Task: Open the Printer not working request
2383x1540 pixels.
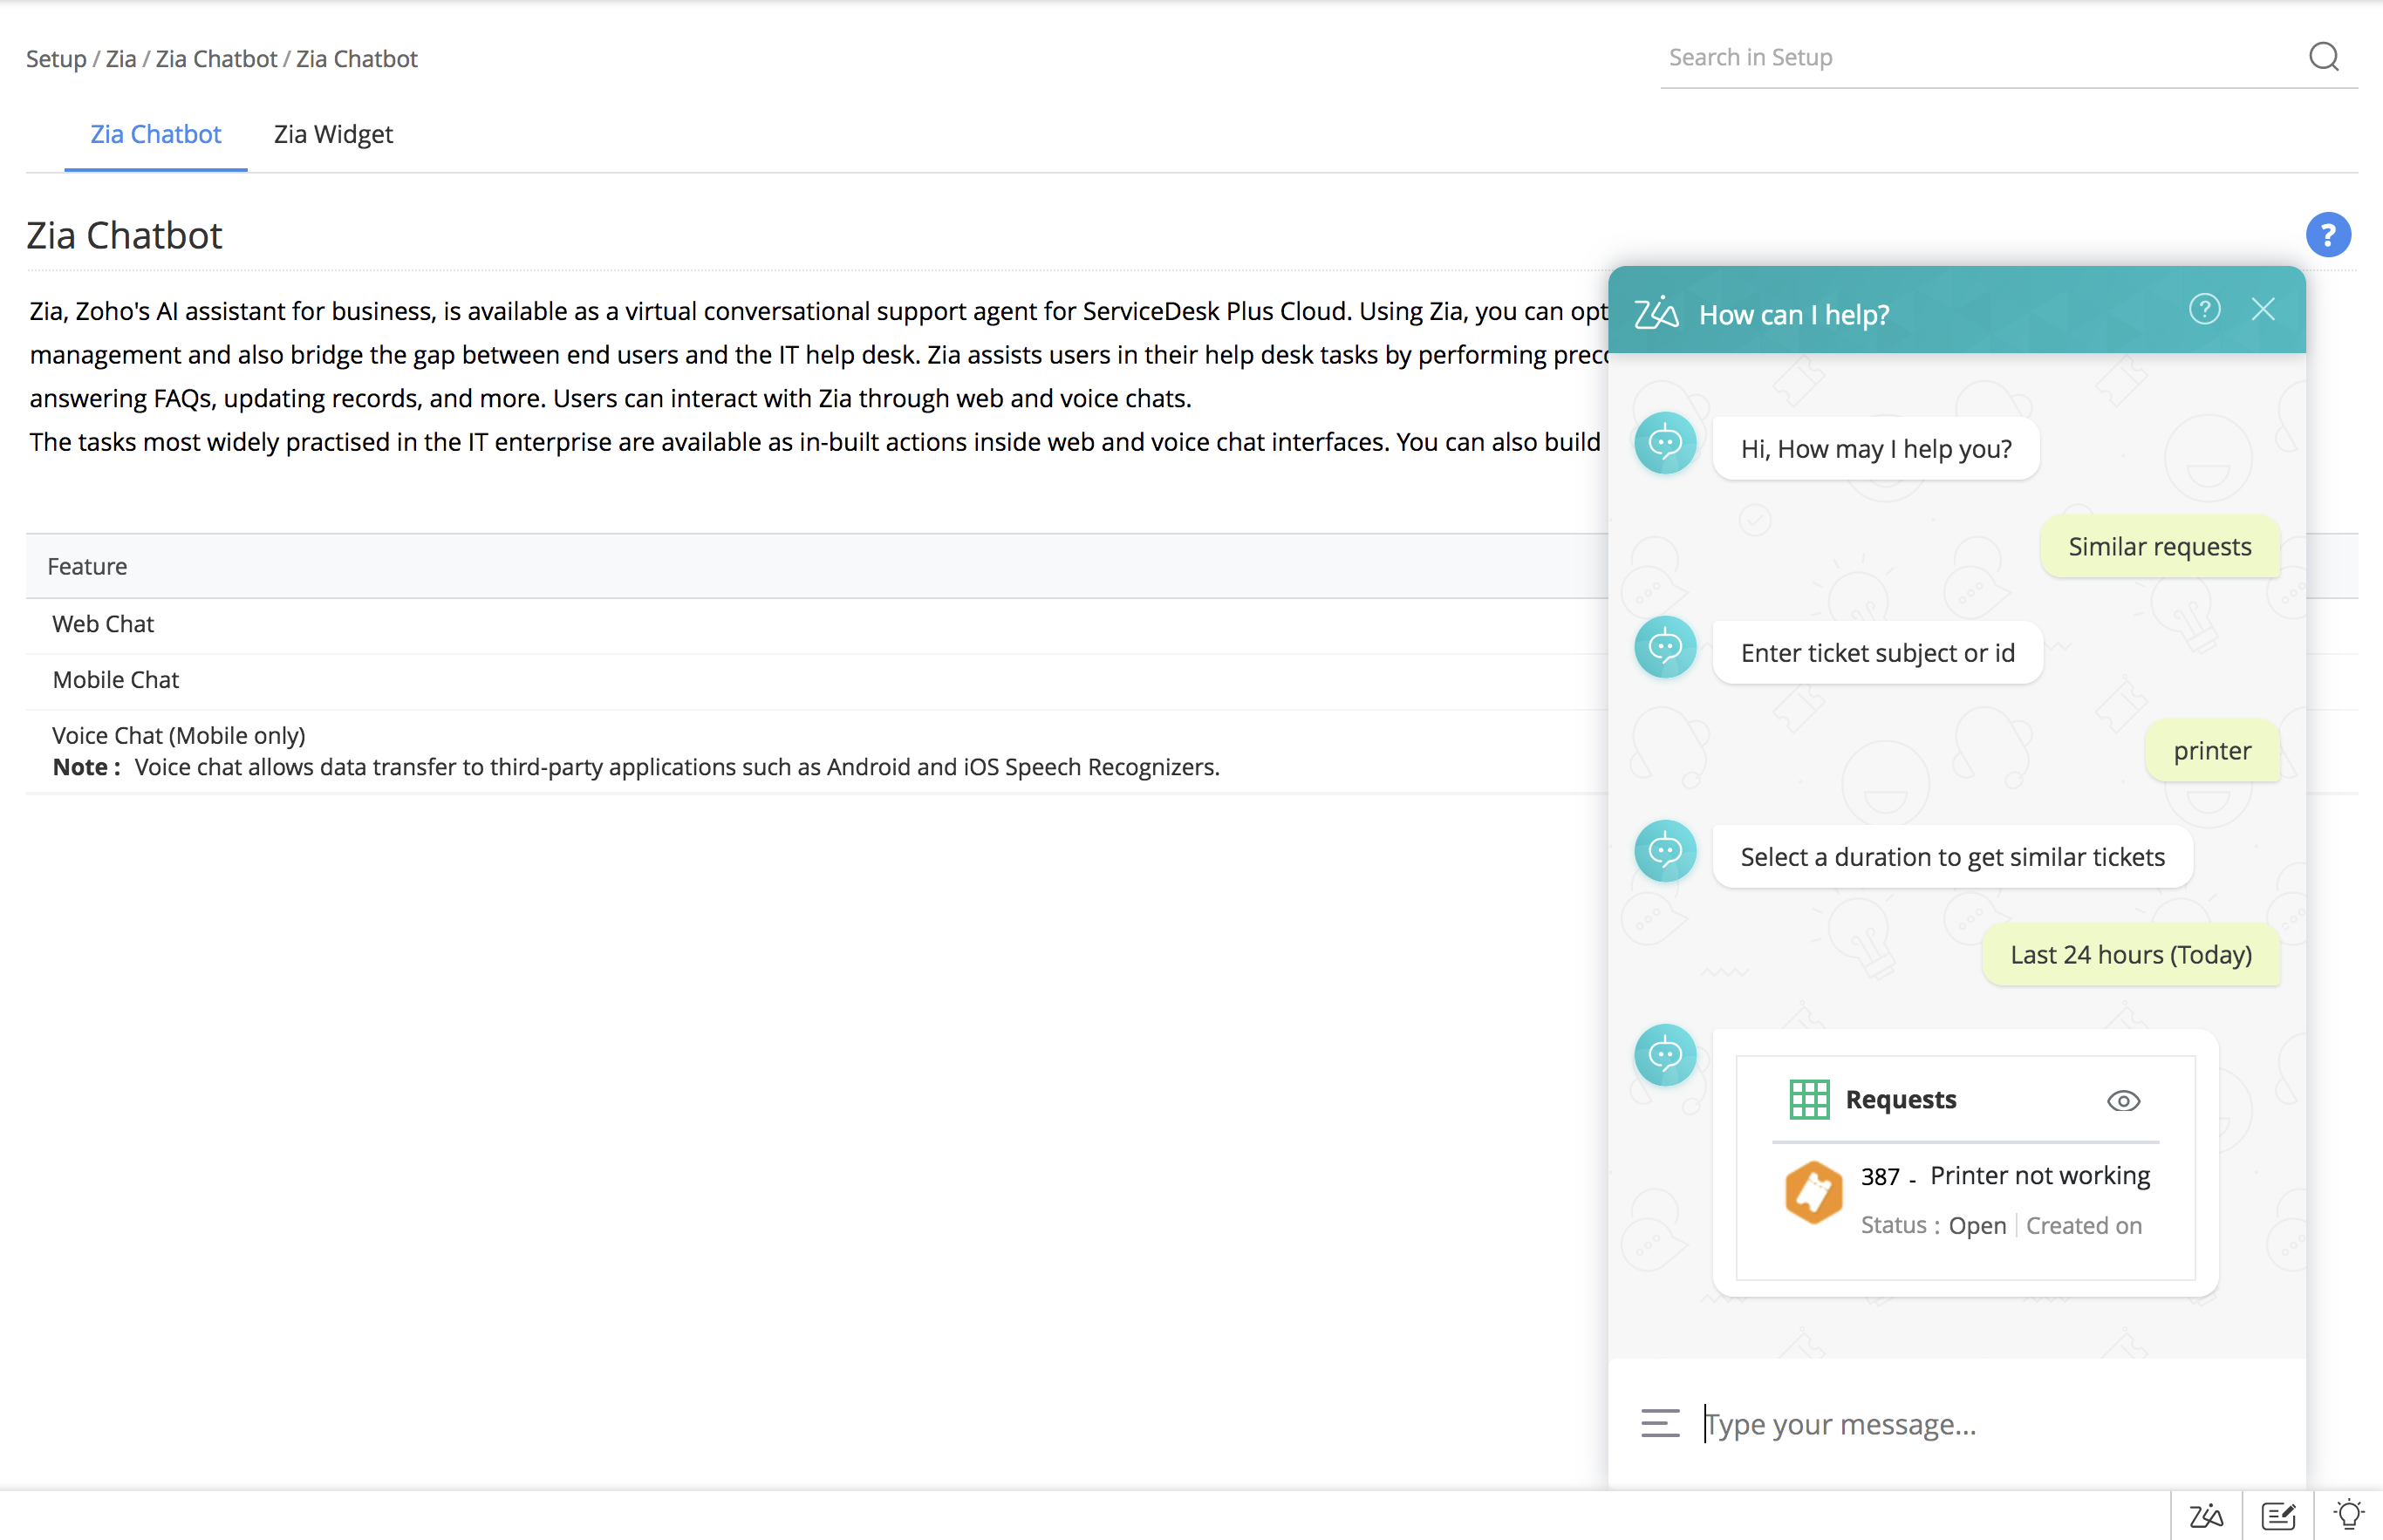Action: [2039, 1176]
